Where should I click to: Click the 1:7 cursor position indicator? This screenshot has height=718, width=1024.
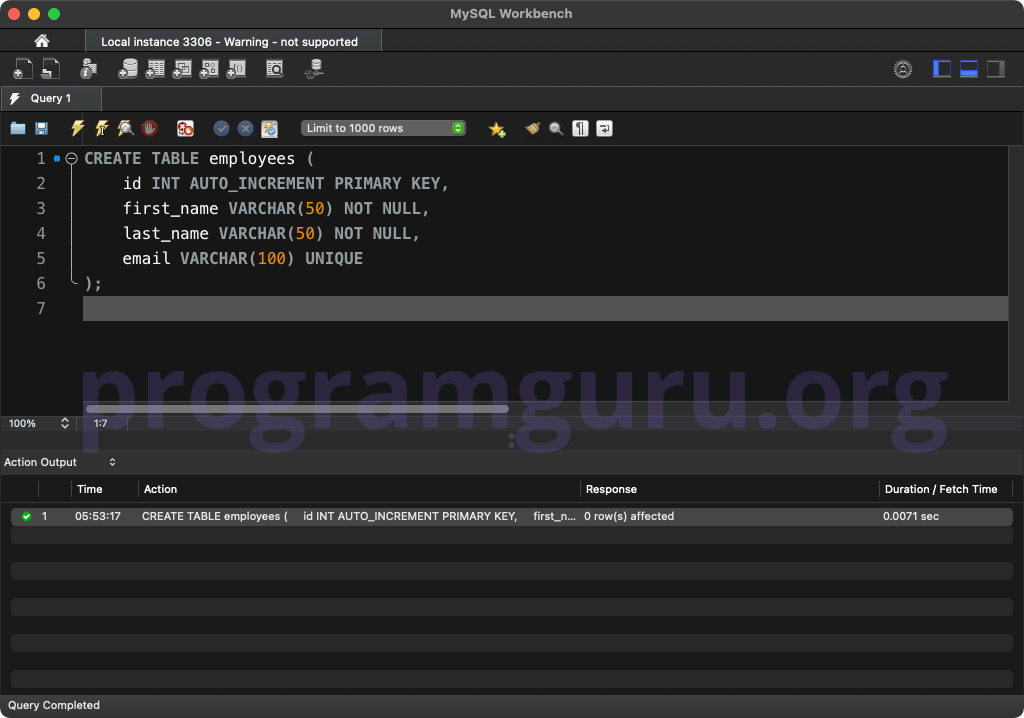101,423
